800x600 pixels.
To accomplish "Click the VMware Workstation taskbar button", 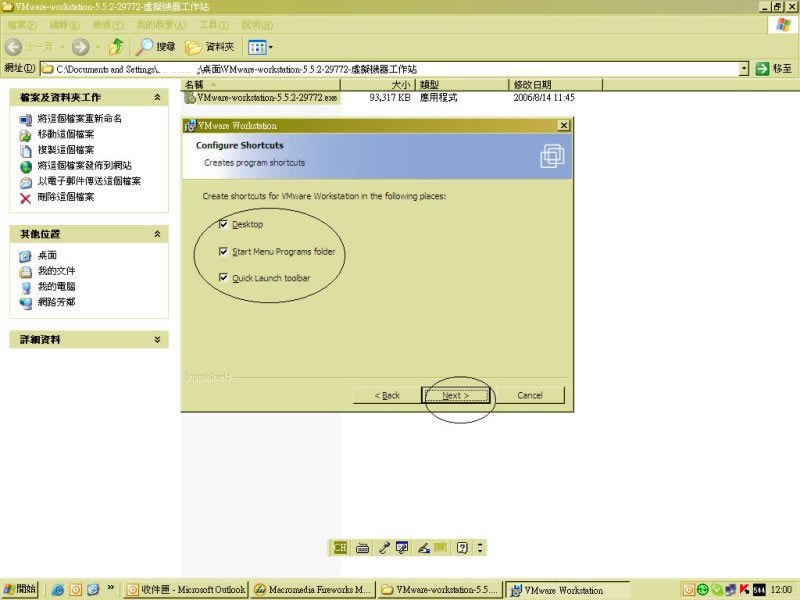I will [567, 590].
